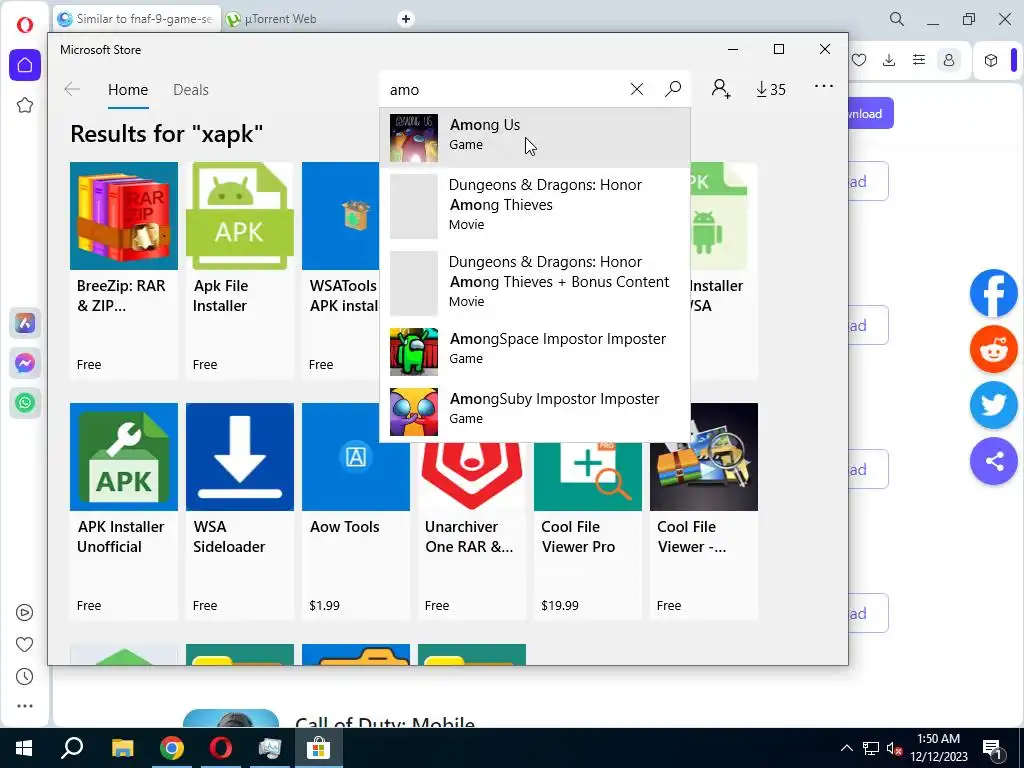1024x768 pixels.
Task: Click the purple Download button behind Store
Action: [871, 114]
